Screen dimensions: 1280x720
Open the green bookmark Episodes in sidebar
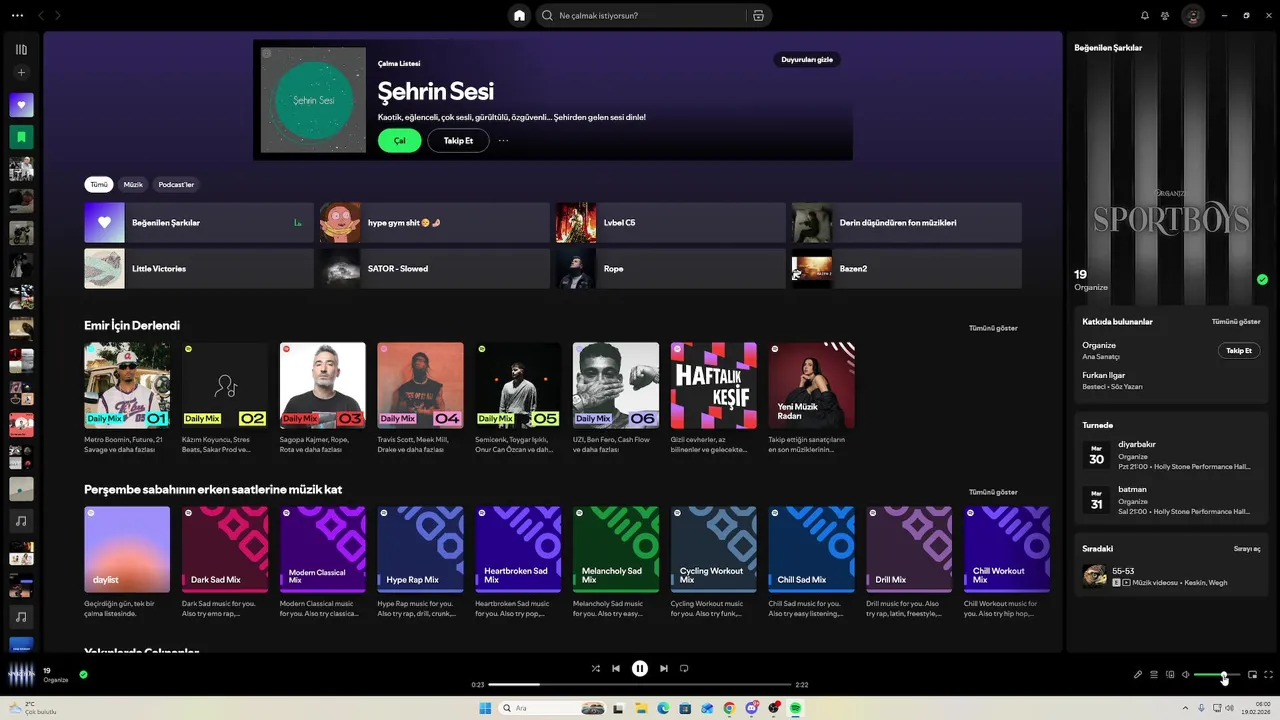tap(21, 136)
